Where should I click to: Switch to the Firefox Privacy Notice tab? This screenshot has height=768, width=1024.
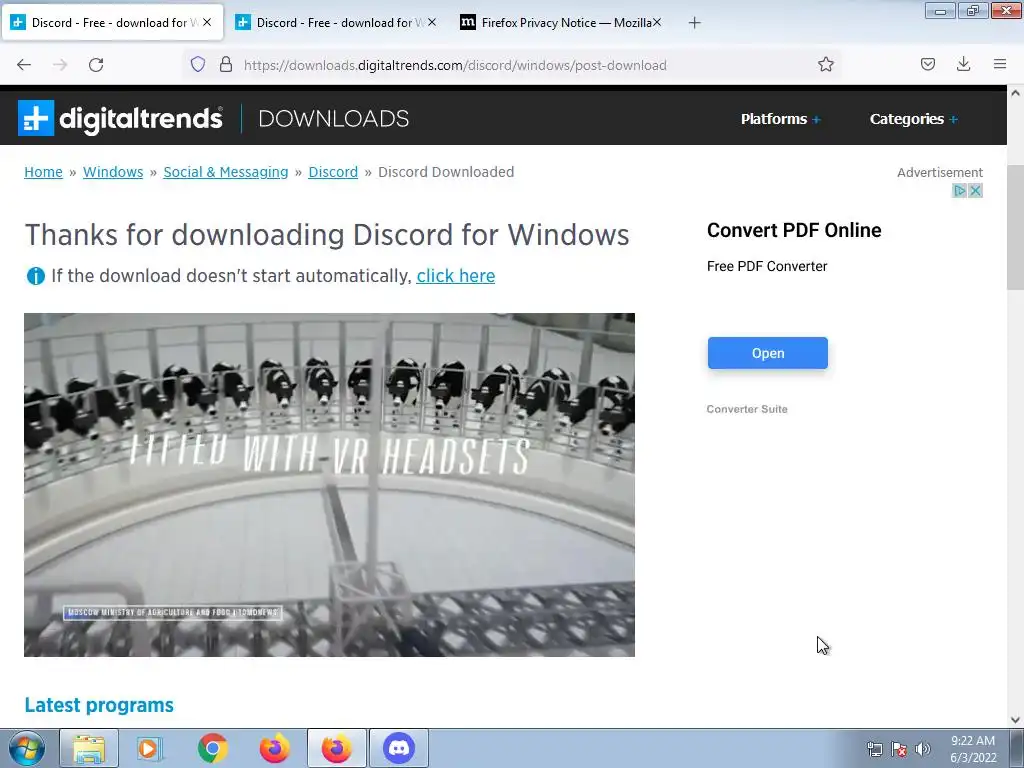click(560, 22)
